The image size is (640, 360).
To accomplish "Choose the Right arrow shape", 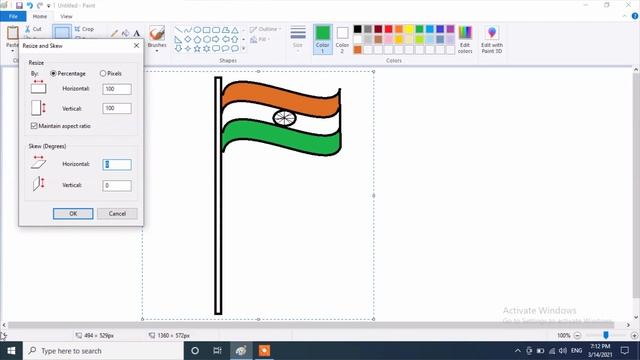I will (x=216, y=39).
